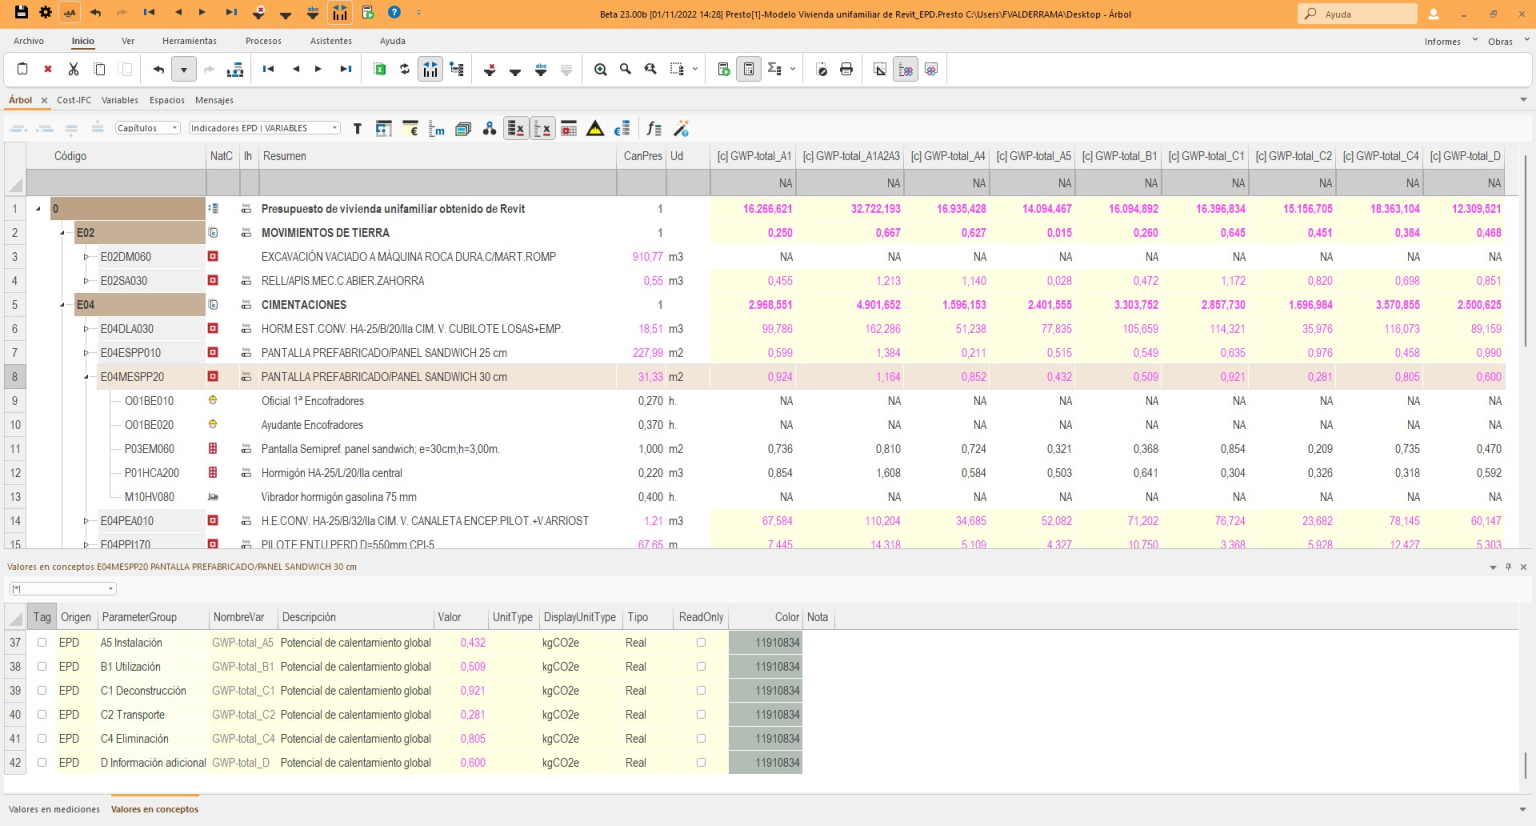The image size is (1536, 826).
Task: Click the magic wand icon
Action: click(x=681, y=128)
